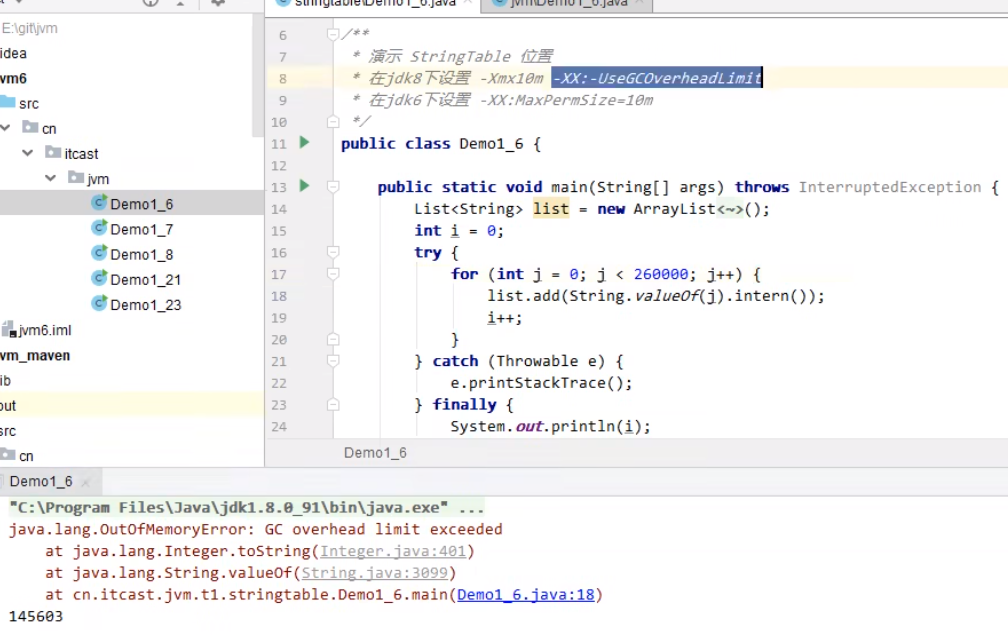Screen dimensions: 1008x637
Task: Collapse the cn package folder
Action: [6, 128]
